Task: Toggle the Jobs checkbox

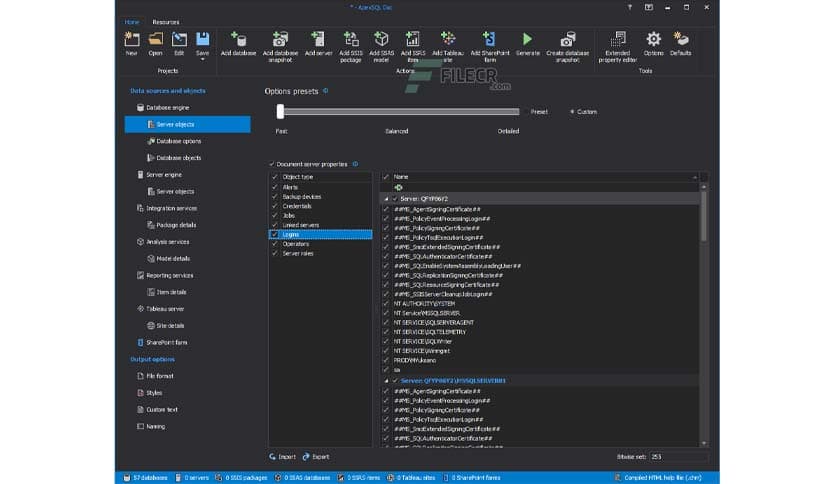Action: (275, 215)
